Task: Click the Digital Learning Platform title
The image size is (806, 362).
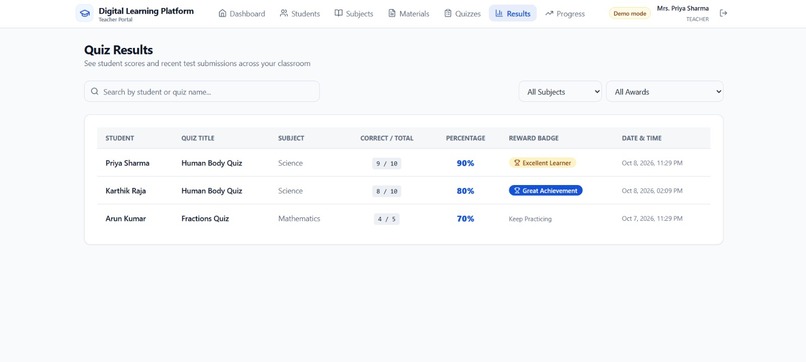Action: click(x=146, y=11)
